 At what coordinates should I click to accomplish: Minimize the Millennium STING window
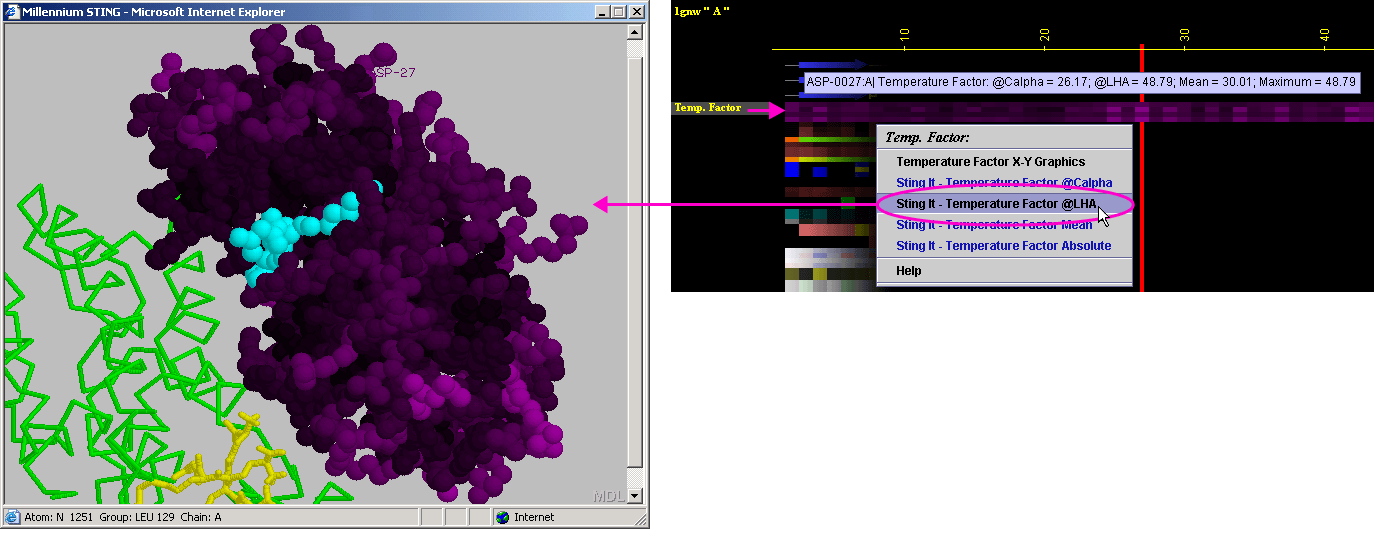click(602, 12)
